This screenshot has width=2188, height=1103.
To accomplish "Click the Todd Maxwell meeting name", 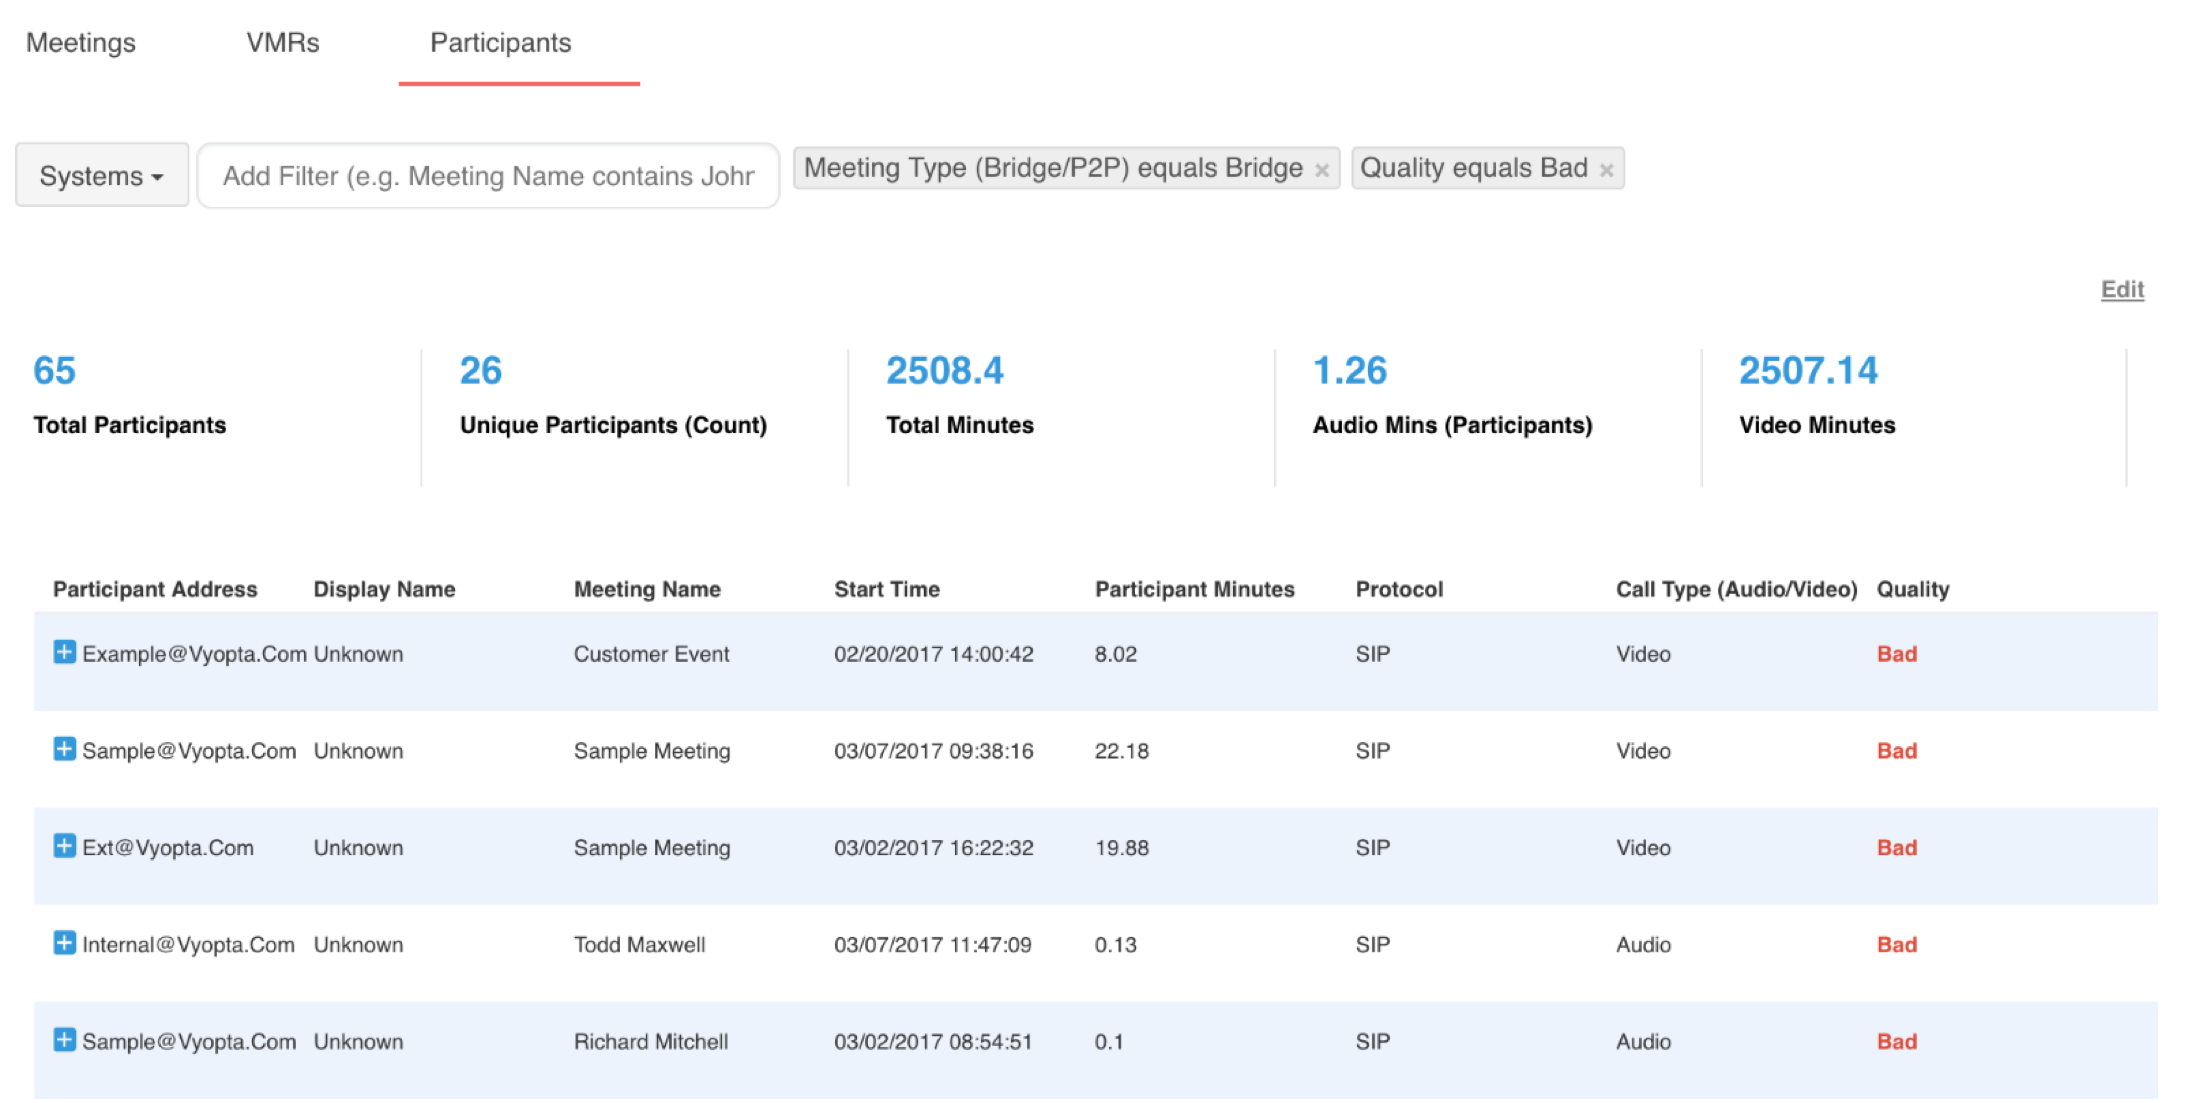I will (x=639, y=945).
